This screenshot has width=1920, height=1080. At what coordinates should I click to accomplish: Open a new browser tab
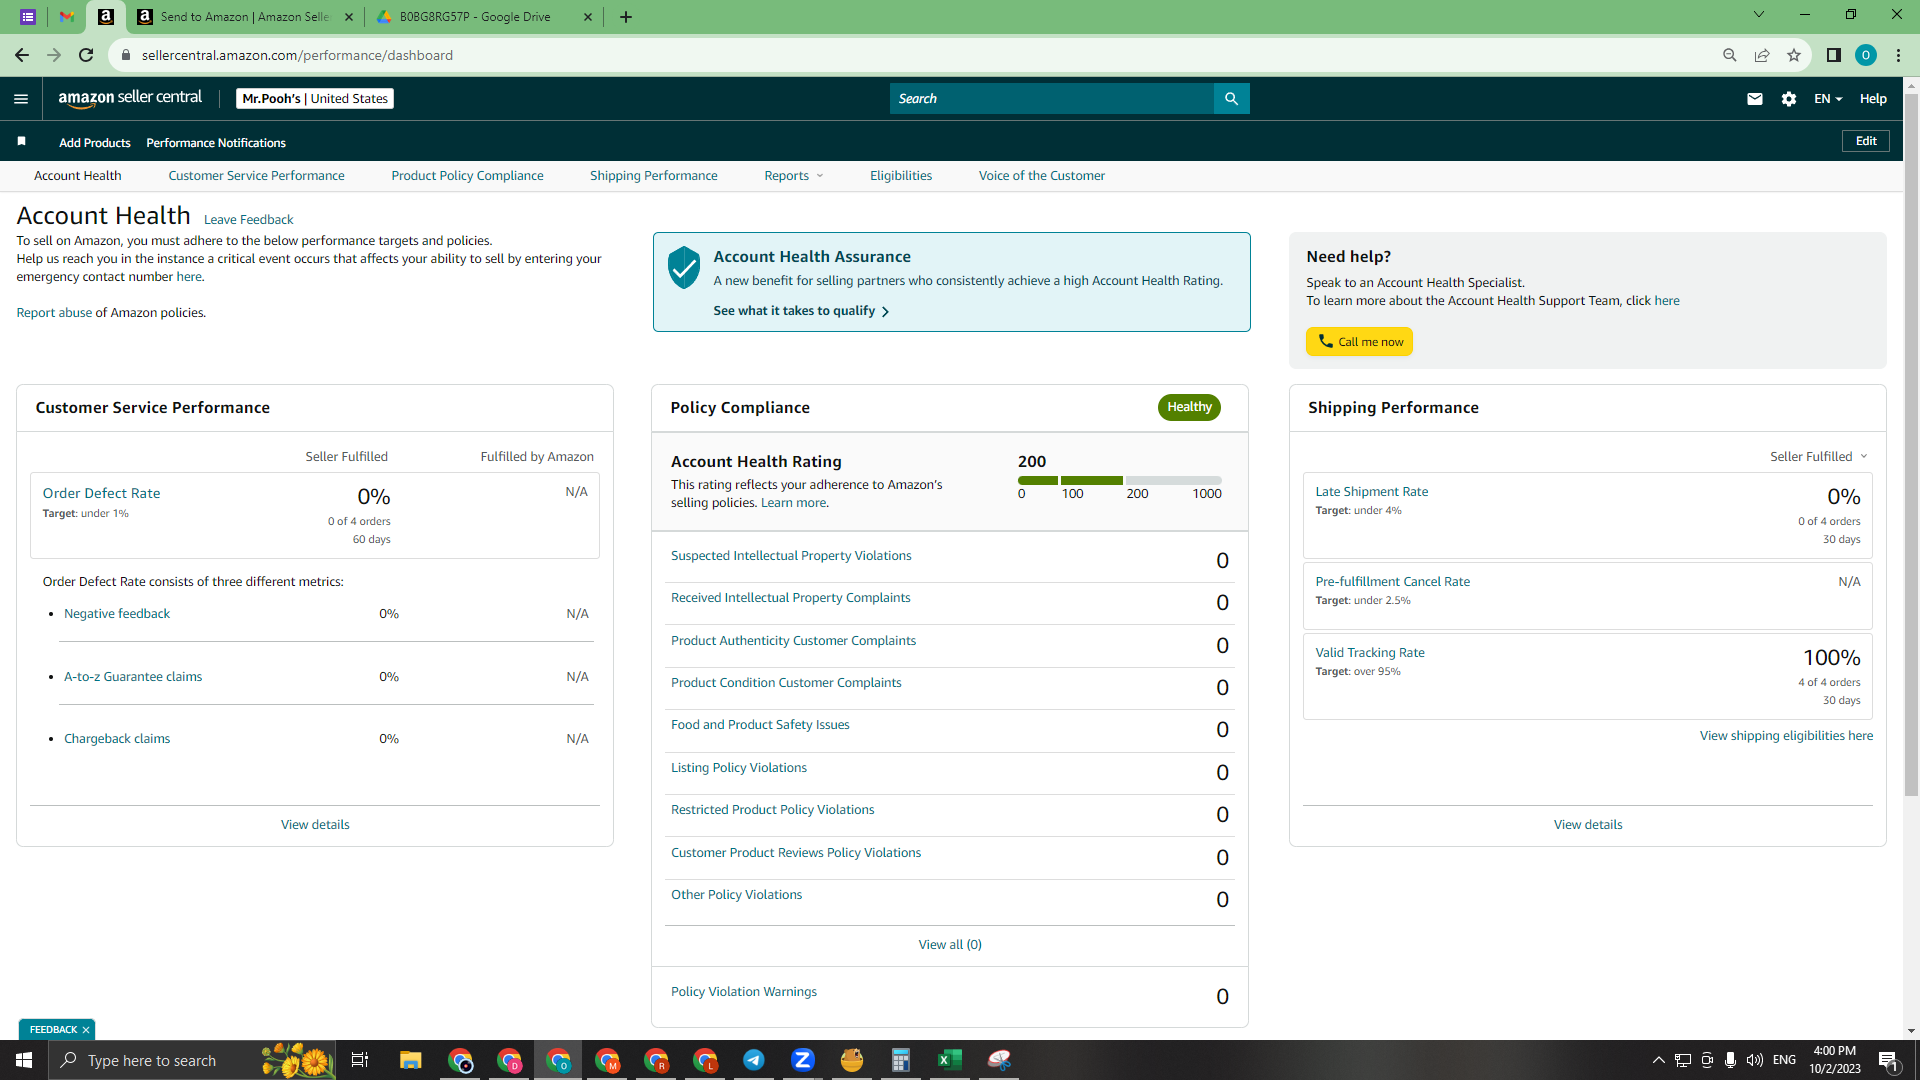pyautogui.click(x=626, y=17)
